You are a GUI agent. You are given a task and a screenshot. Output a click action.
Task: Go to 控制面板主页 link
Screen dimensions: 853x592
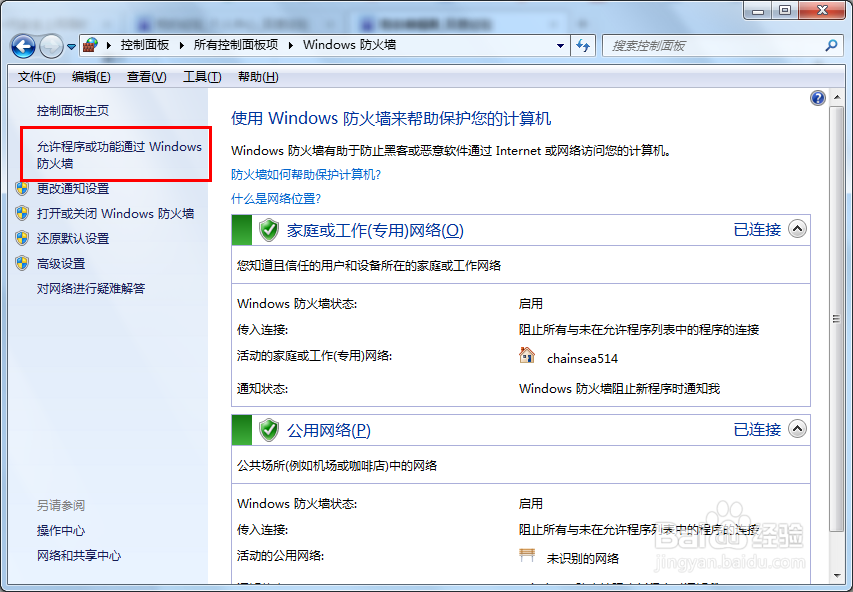(x=73, y=111)
